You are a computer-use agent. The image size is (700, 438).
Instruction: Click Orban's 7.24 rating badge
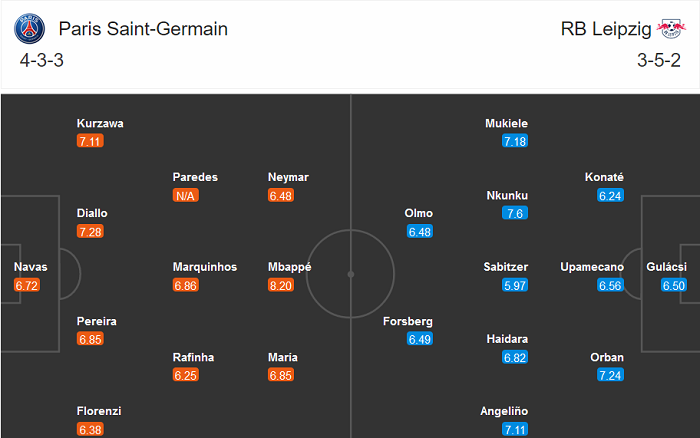(610, 375)
